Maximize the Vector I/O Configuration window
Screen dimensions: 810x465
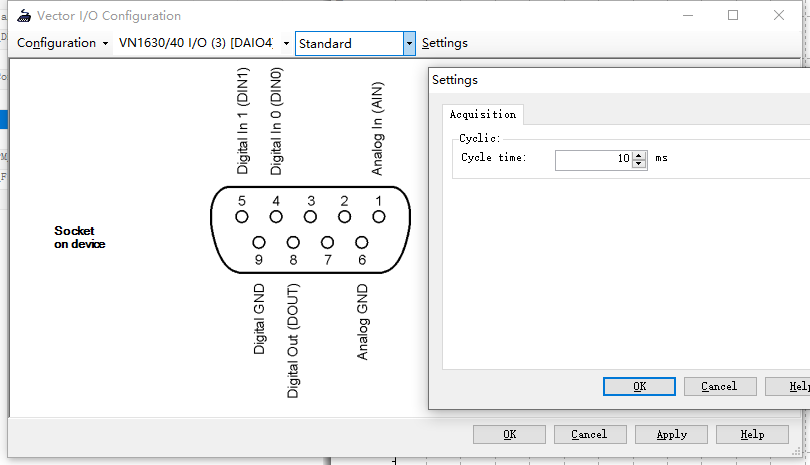[x=733, y=16]
